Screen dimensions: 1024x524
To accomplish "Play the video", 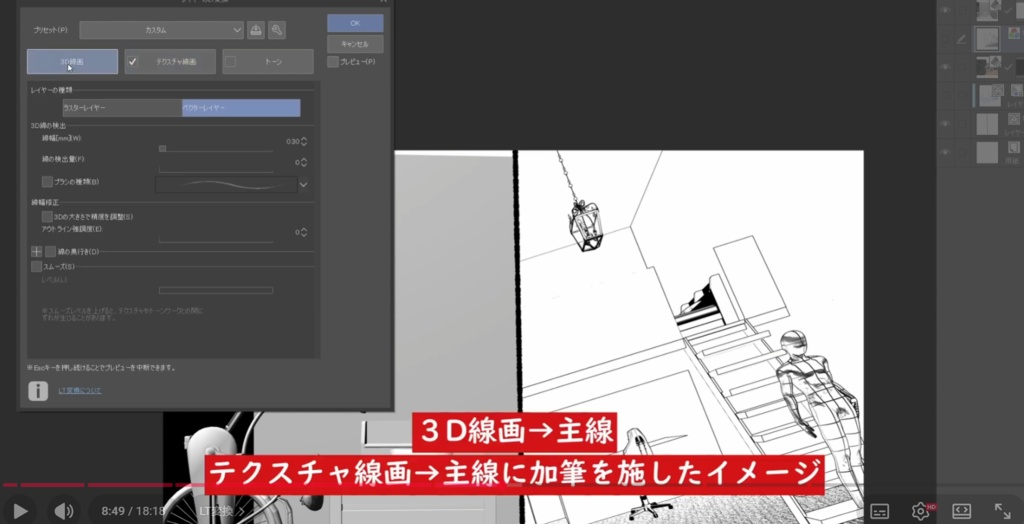I will click(x=20, y=511).
